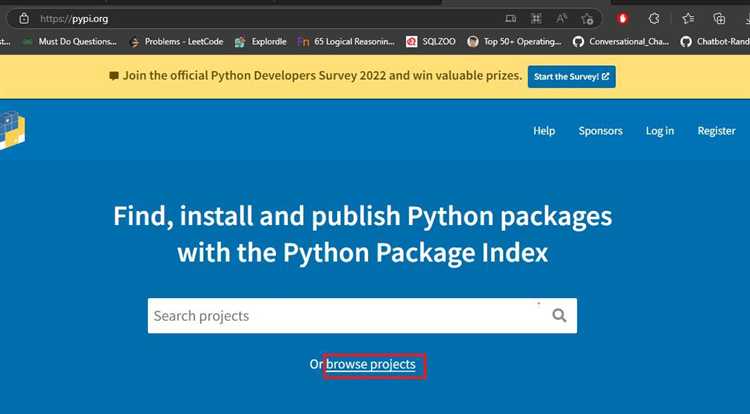Viewport: 750px width, 414px height.
Task: Click the PyPI logo
Action: (x=12, y=130)
